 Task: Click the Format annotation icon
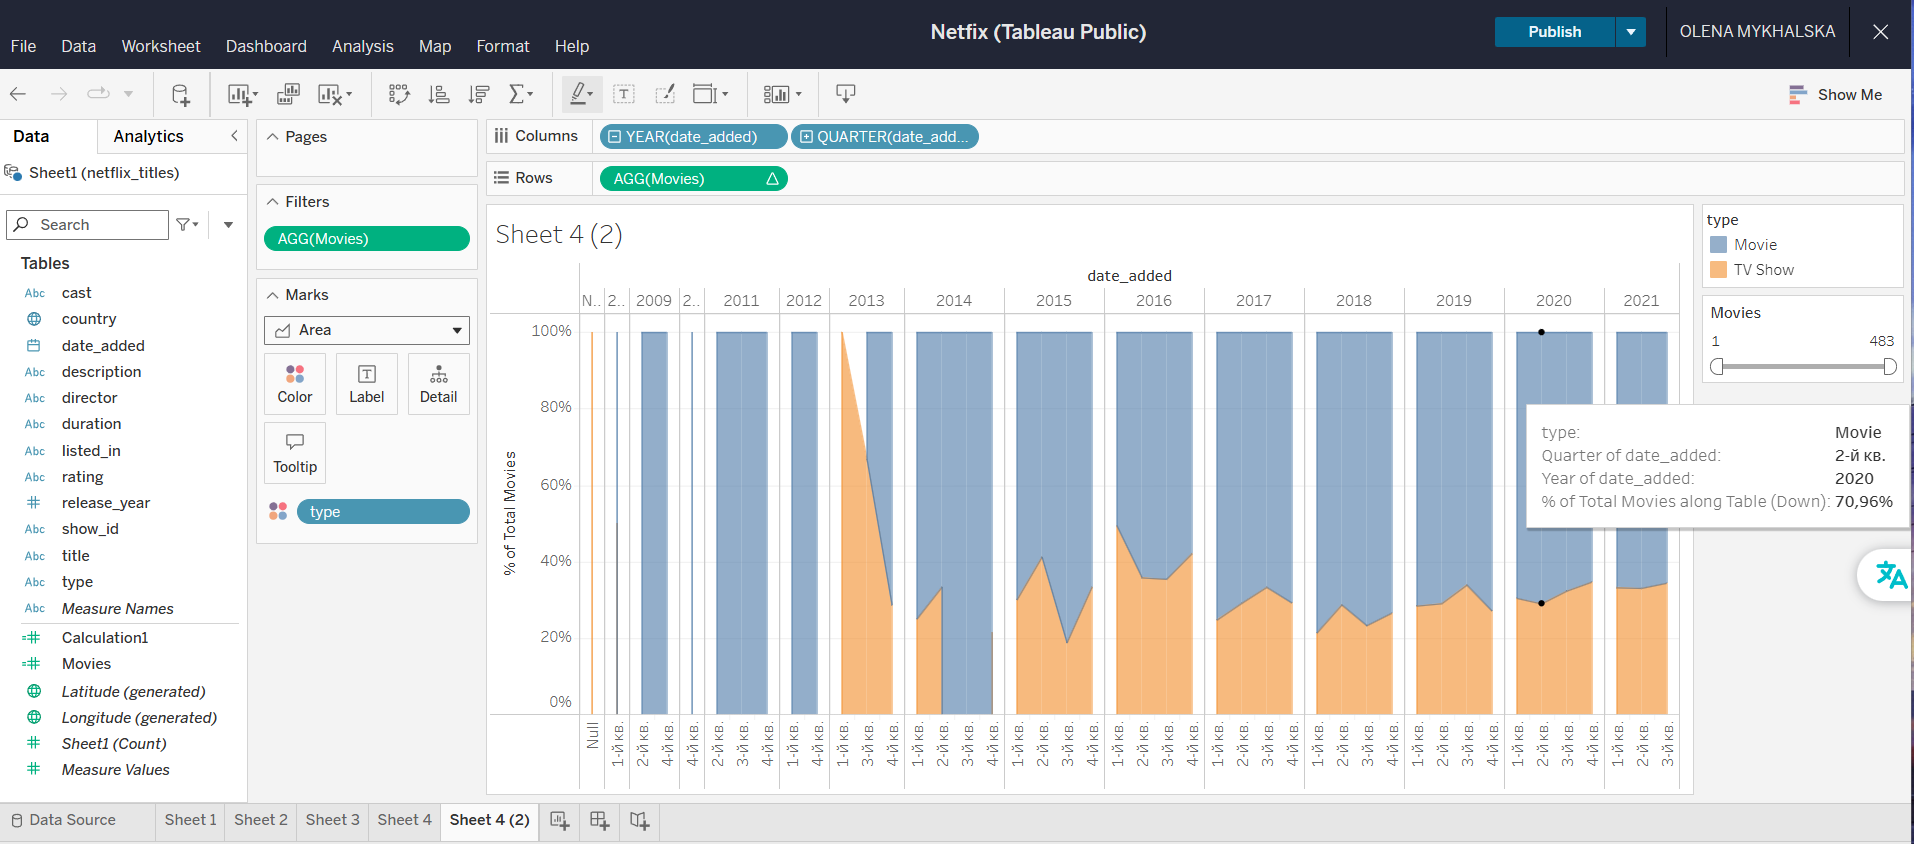[665, 94]
